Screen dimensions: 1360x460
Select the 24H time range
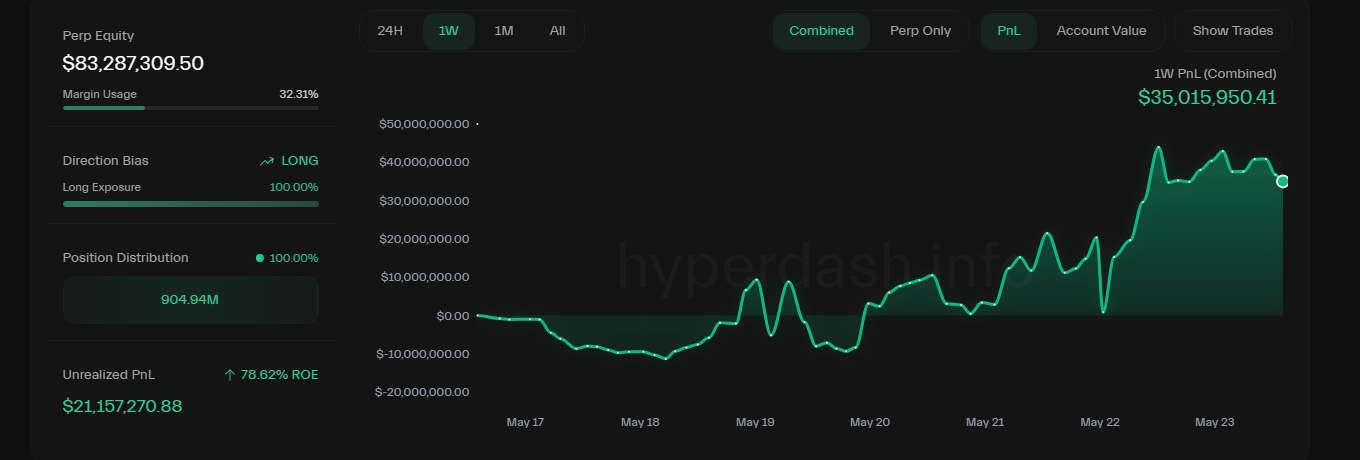[x=390, y=31]
